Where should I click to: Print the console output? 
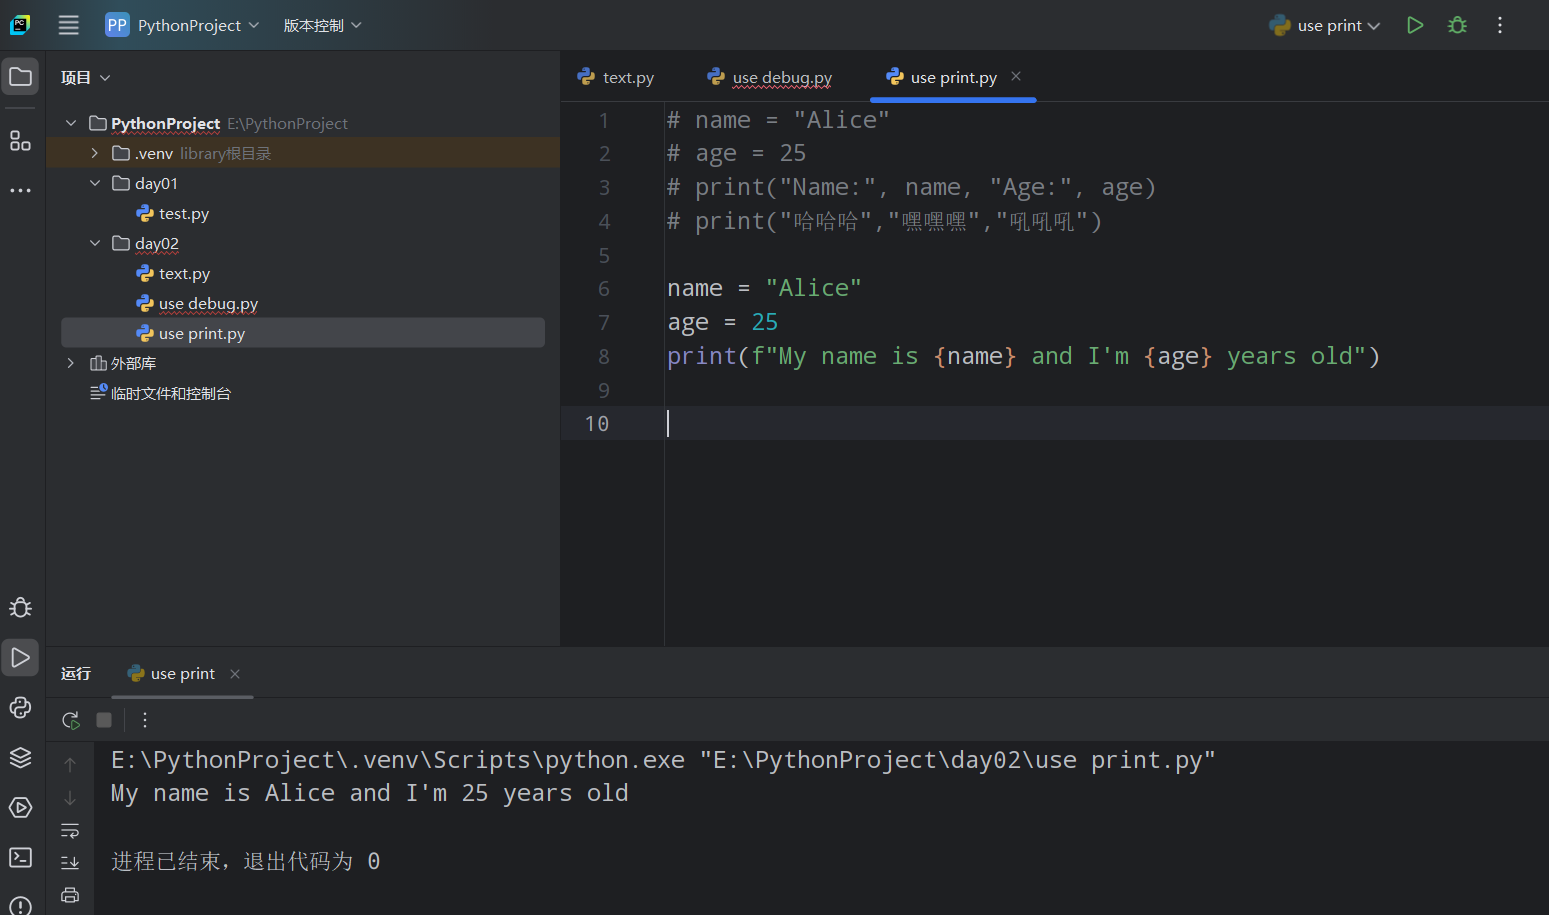[70, 895]
